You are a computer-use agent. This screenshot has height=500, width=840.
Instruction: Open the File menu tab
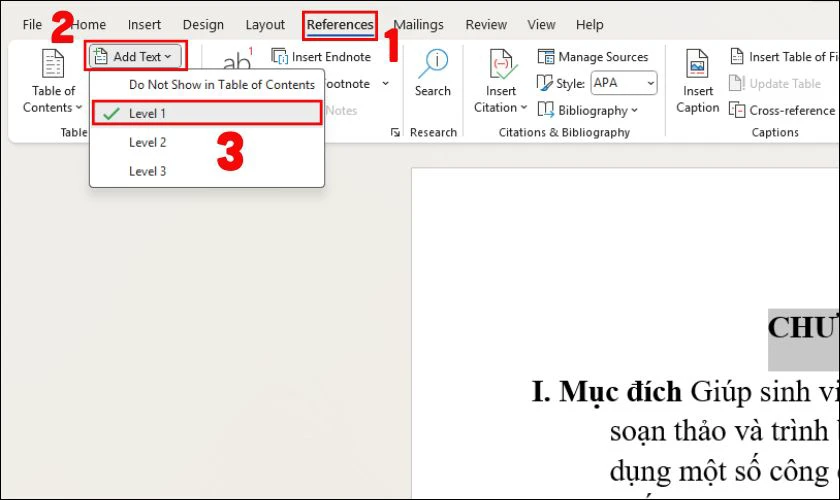(32, 25)
